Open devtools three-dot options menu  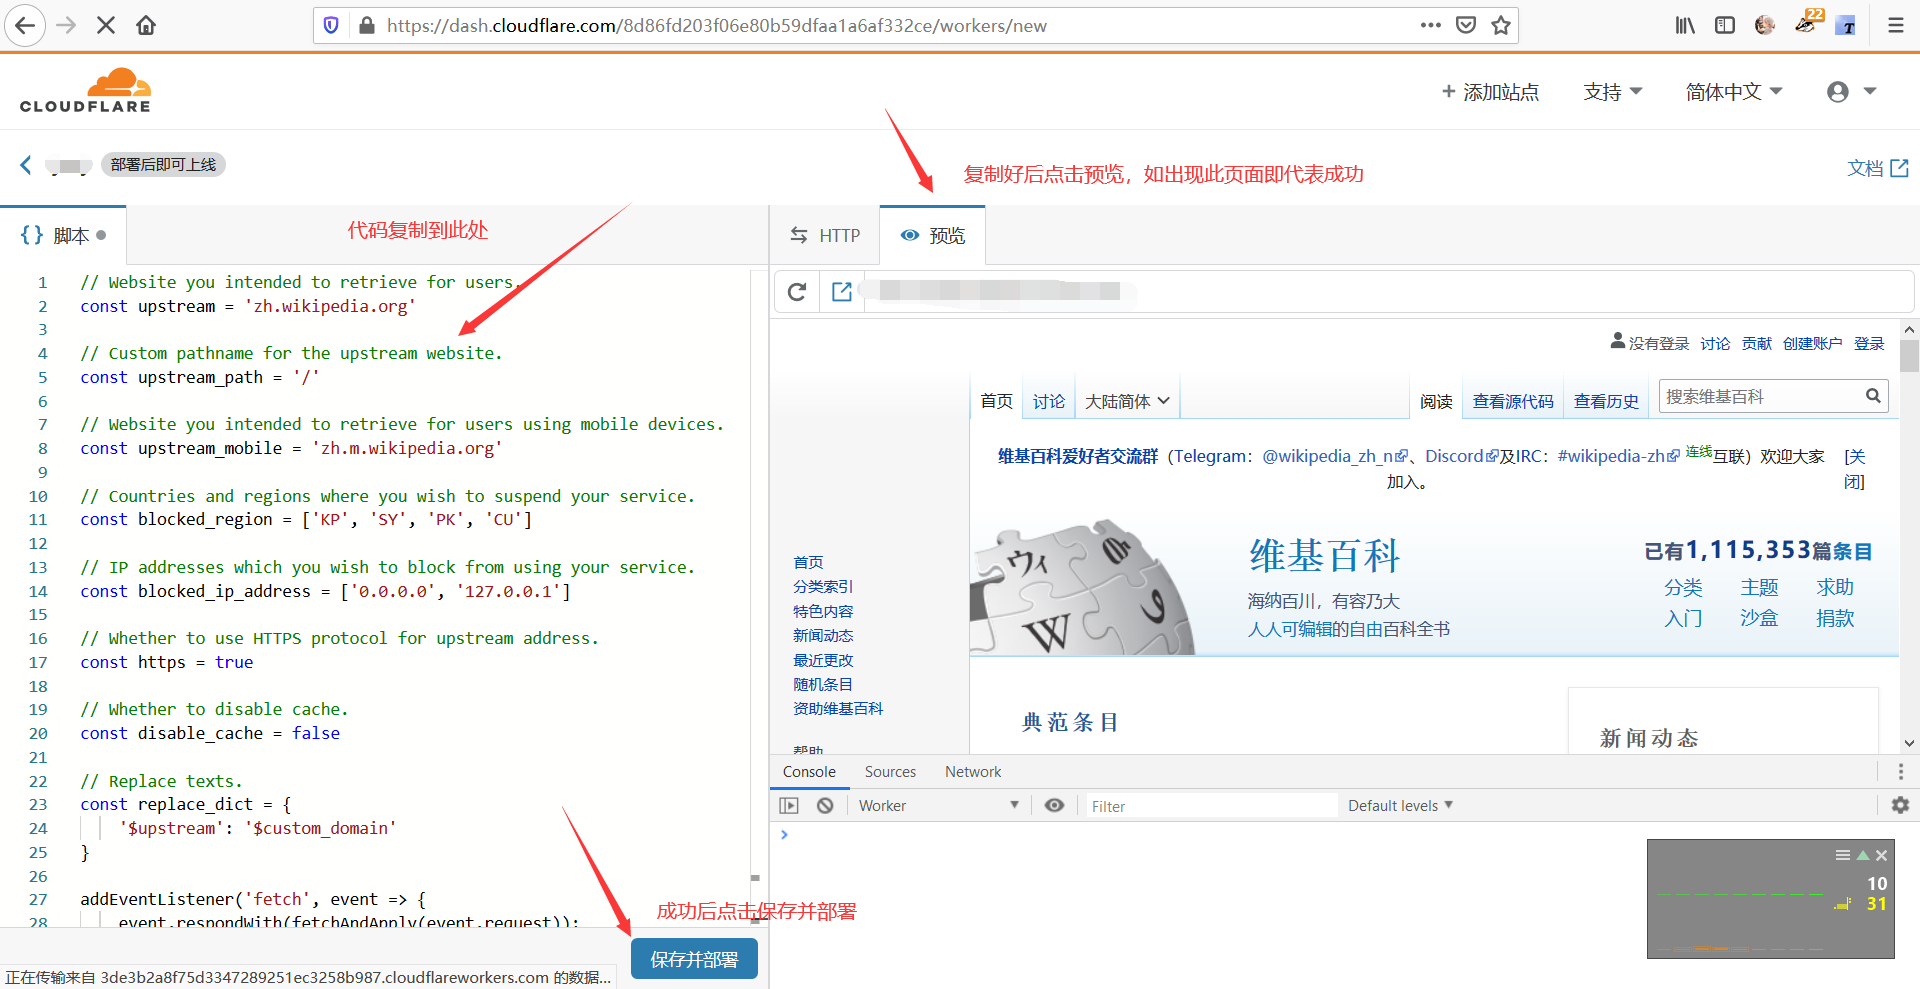(1900, 771)
